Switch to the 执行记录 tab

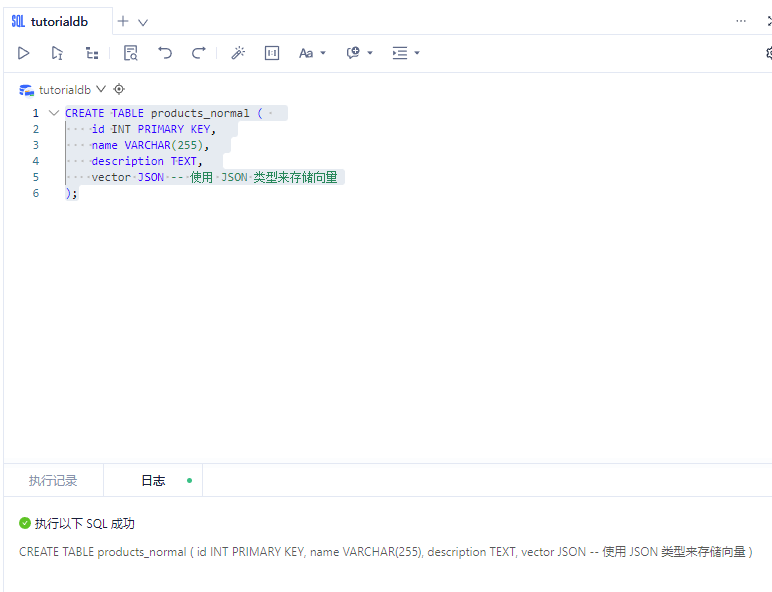coord(53,480)
